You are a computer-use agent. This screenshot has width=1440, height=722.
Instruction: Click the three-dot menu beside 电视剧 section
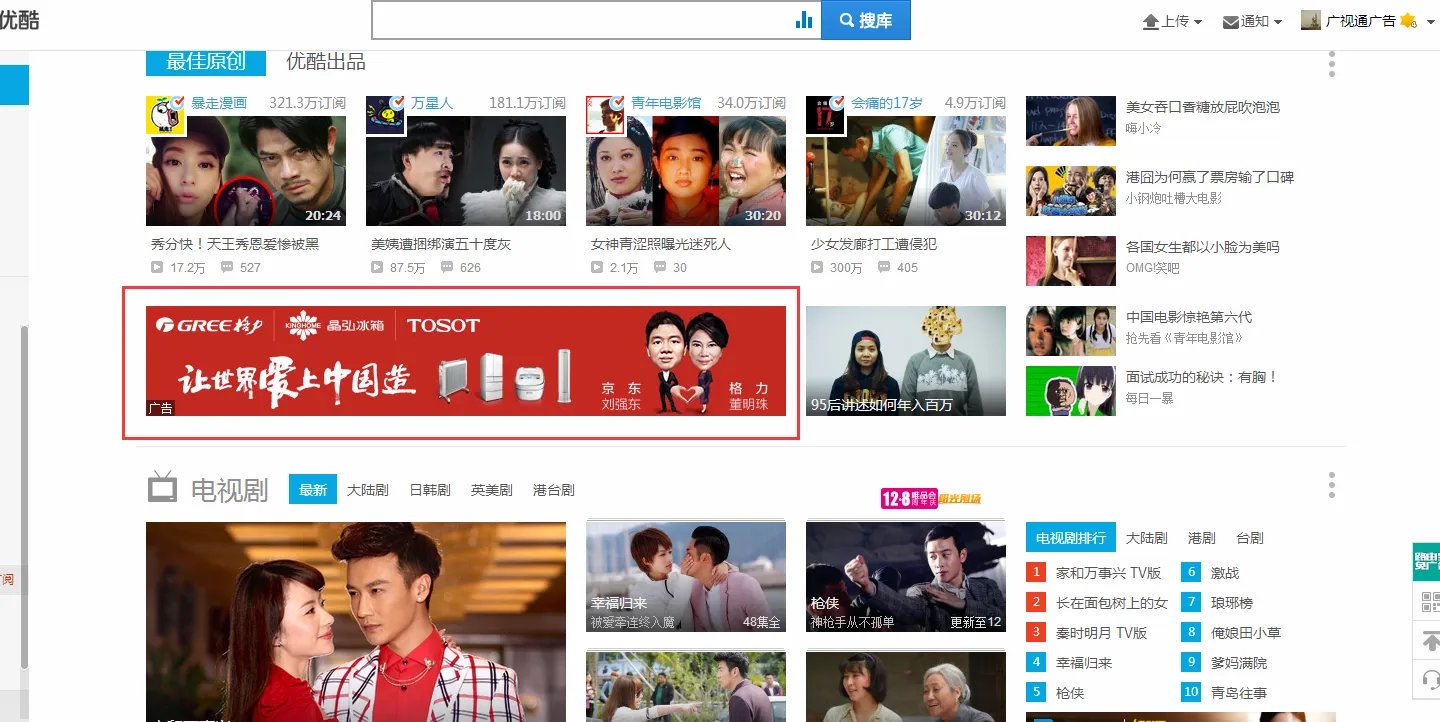[1331, 486]
